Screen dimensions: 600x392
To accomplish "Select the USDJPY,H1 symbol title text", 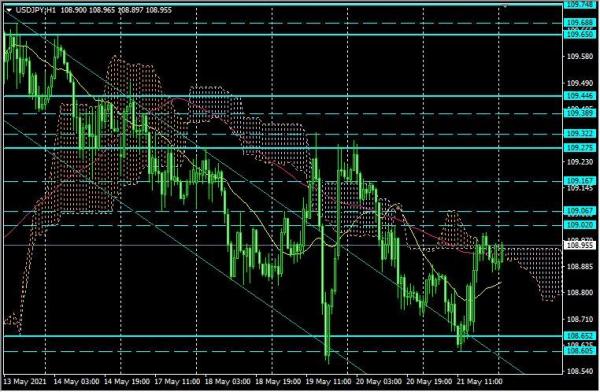I will point(36,10).
